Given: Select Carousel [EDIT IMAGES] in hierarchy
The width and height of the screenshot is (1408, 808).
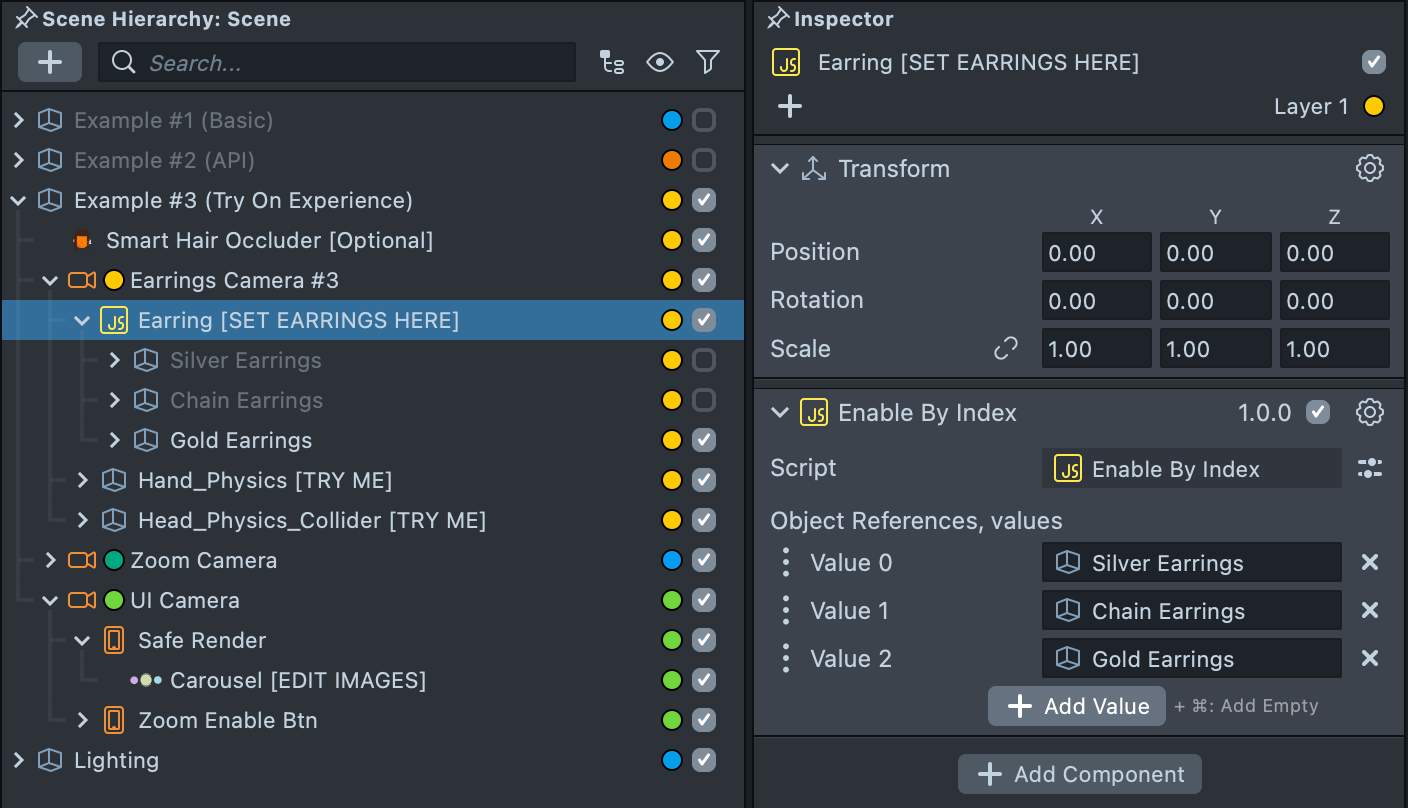Looking at the screenshot, I should pos(297,680).
